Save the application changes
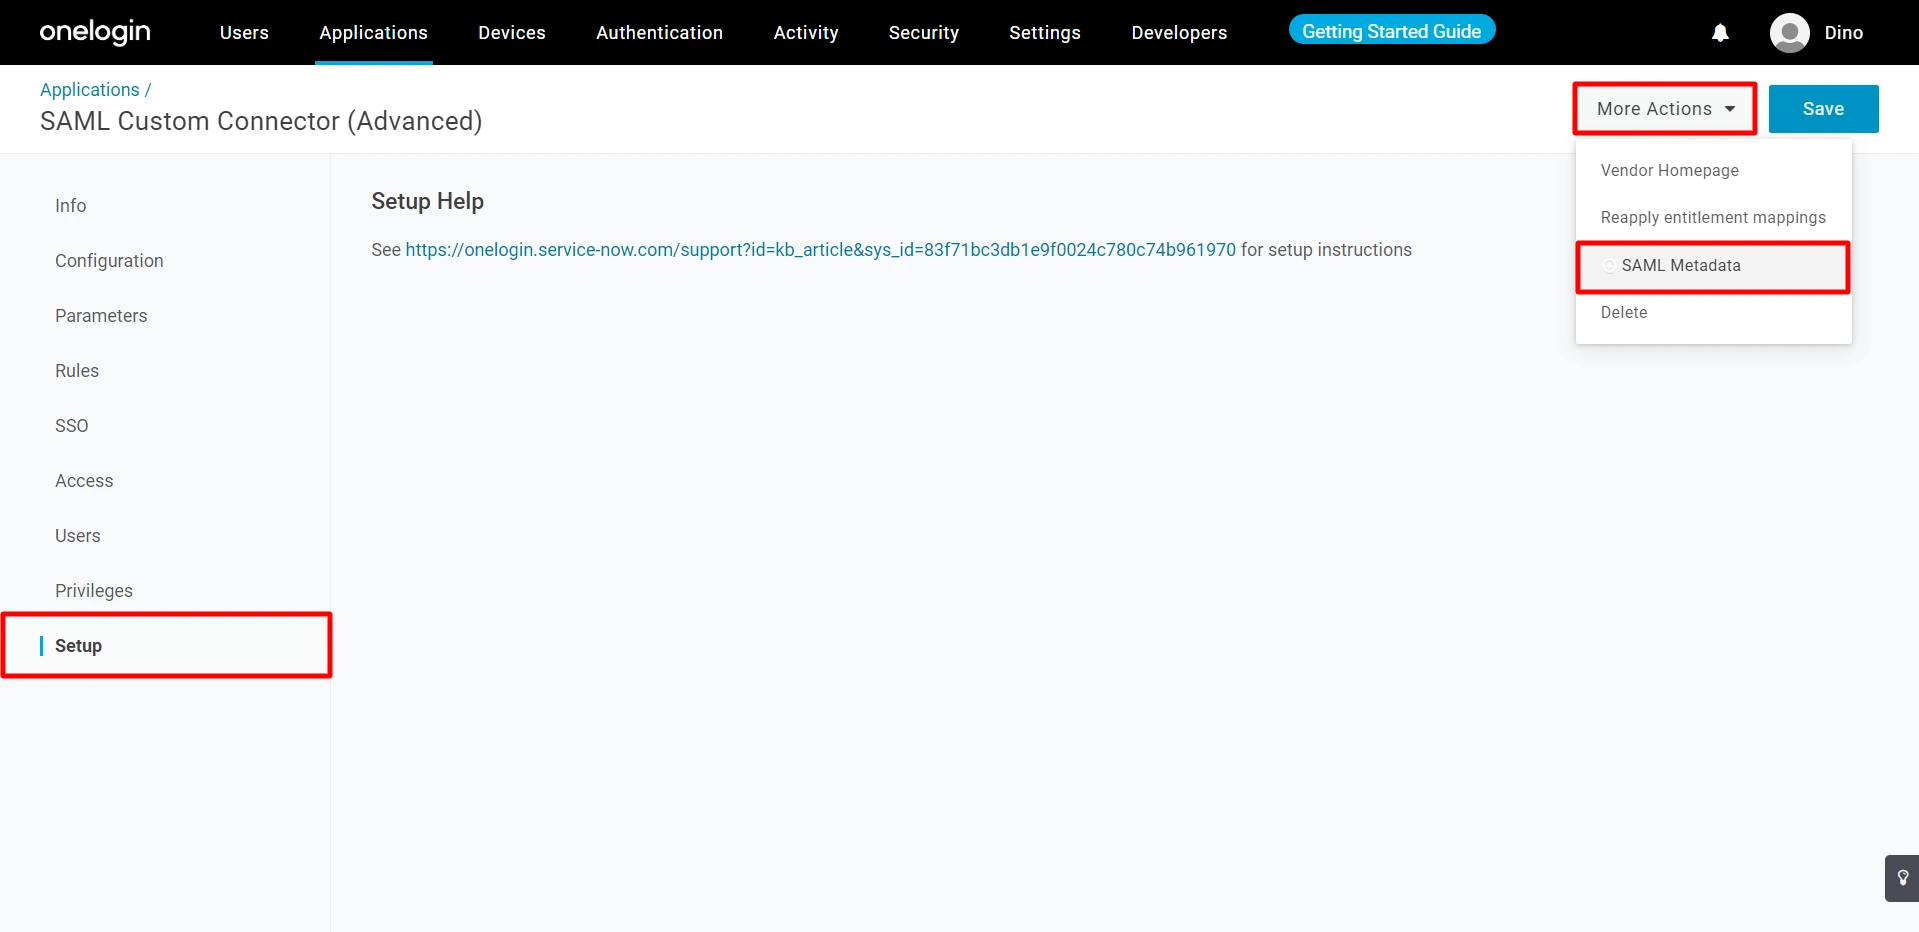The width and height of the screenshot is (1919, 932). click(x=1823, y=109)
